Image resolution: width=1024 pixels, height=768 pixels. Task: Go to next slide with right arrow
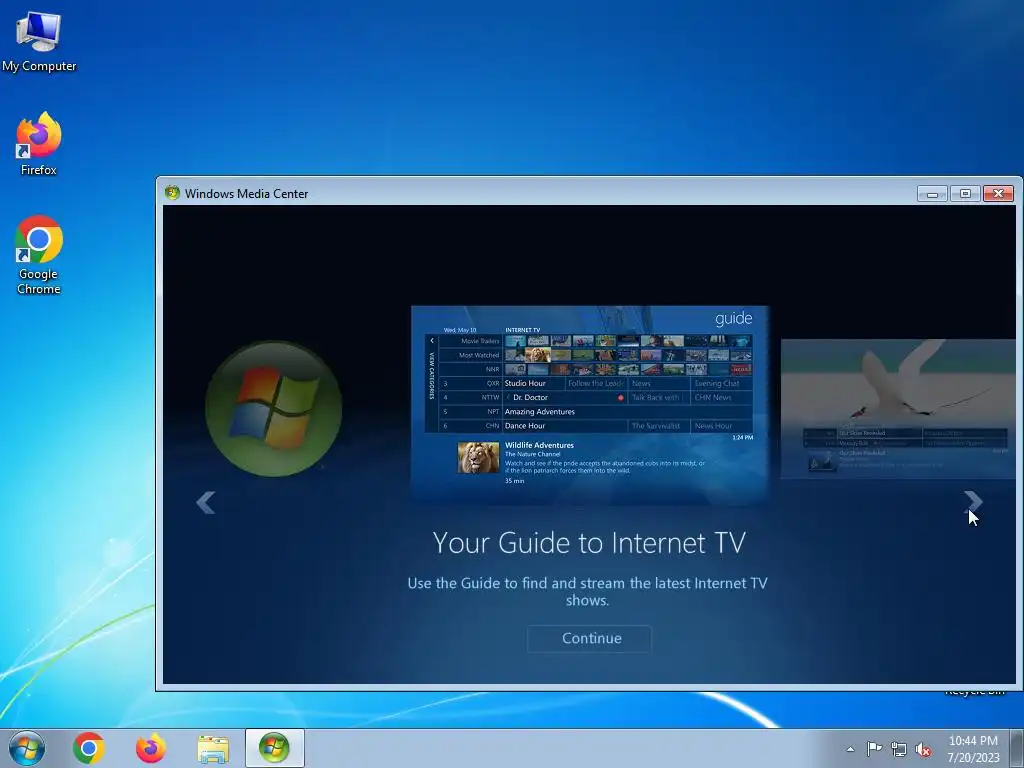coord(973,502)
